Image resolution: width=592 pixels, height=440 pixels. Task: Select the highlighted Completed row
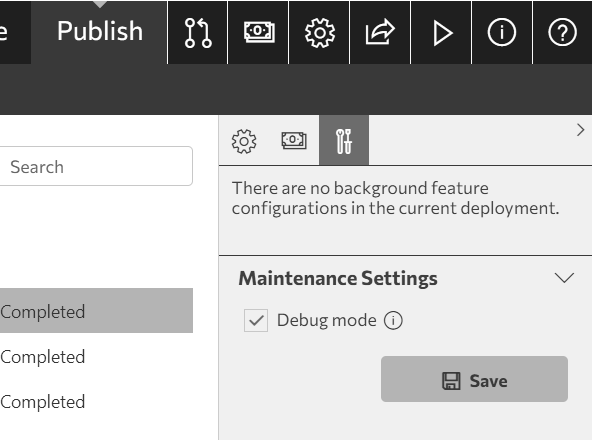pos(96,310)
